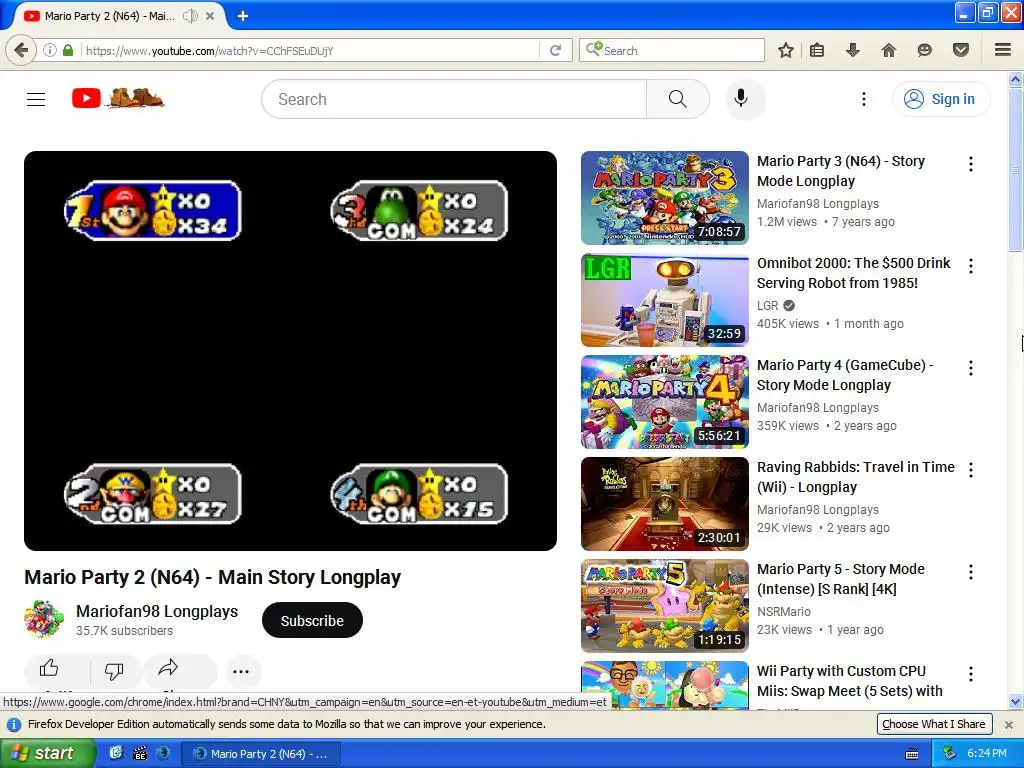Open options for Wii Party video
This screenshot has height=768, width=1024.
point(970,674)
